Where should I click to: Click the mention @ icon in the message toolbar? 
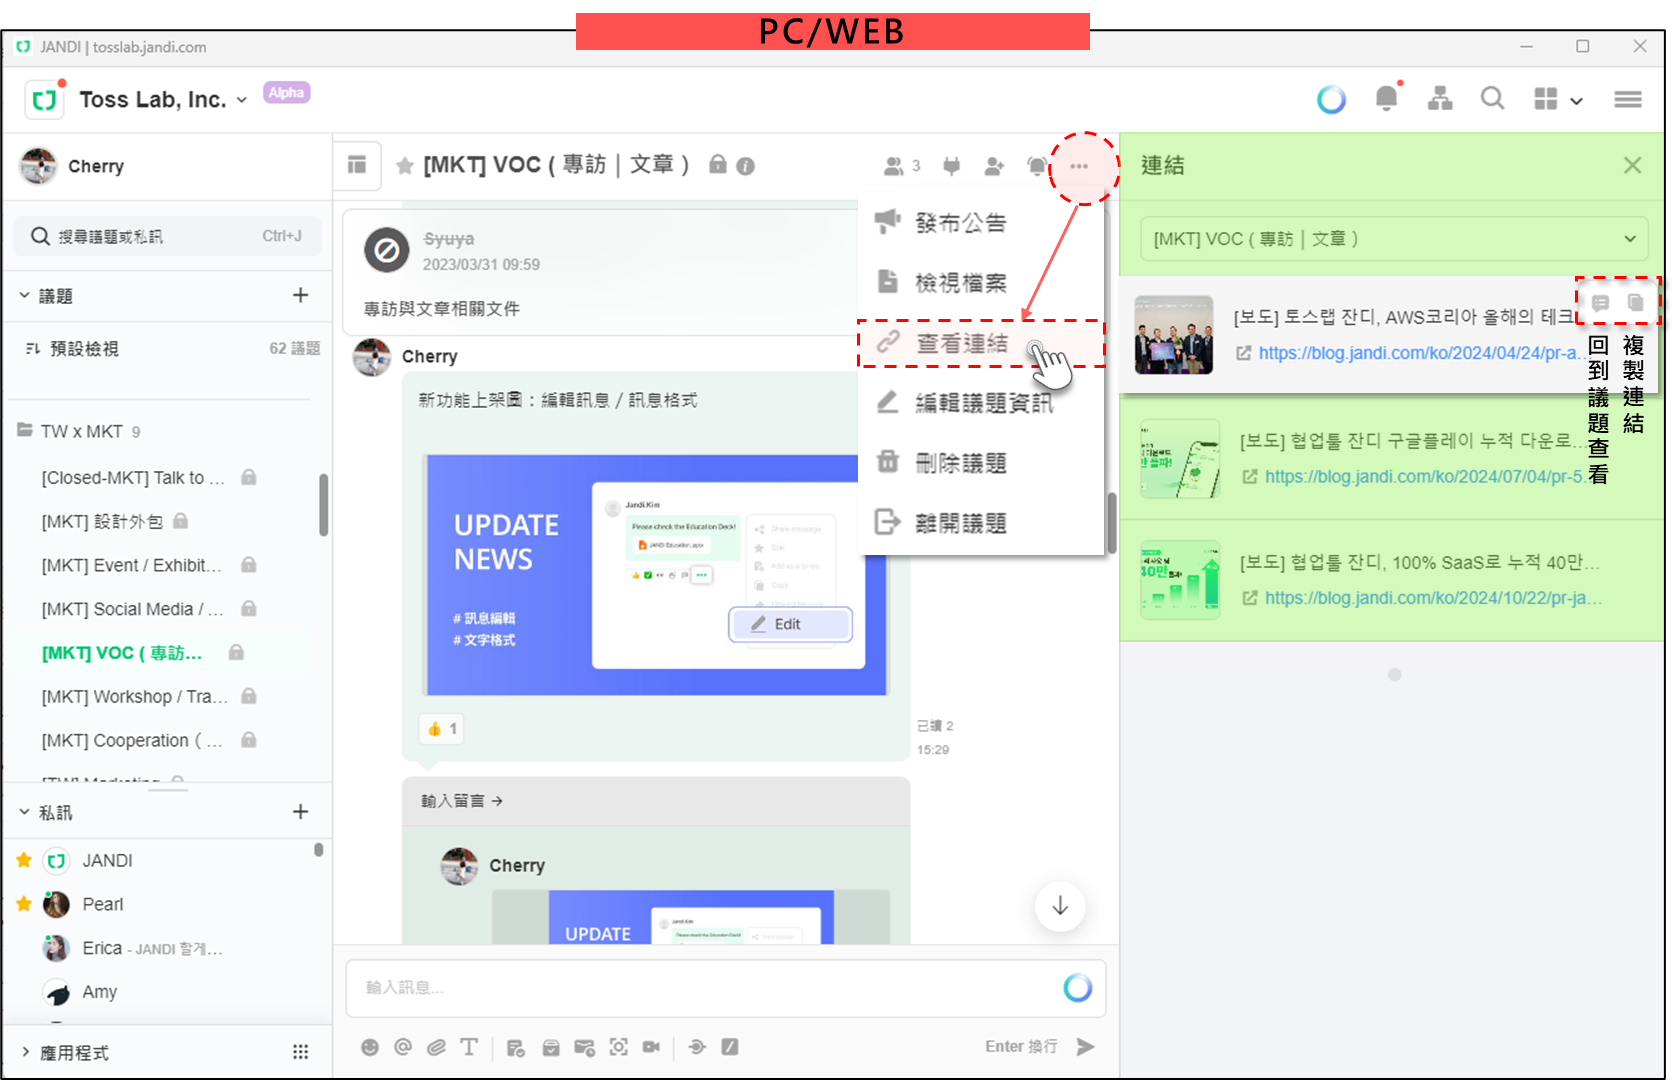403,1047
